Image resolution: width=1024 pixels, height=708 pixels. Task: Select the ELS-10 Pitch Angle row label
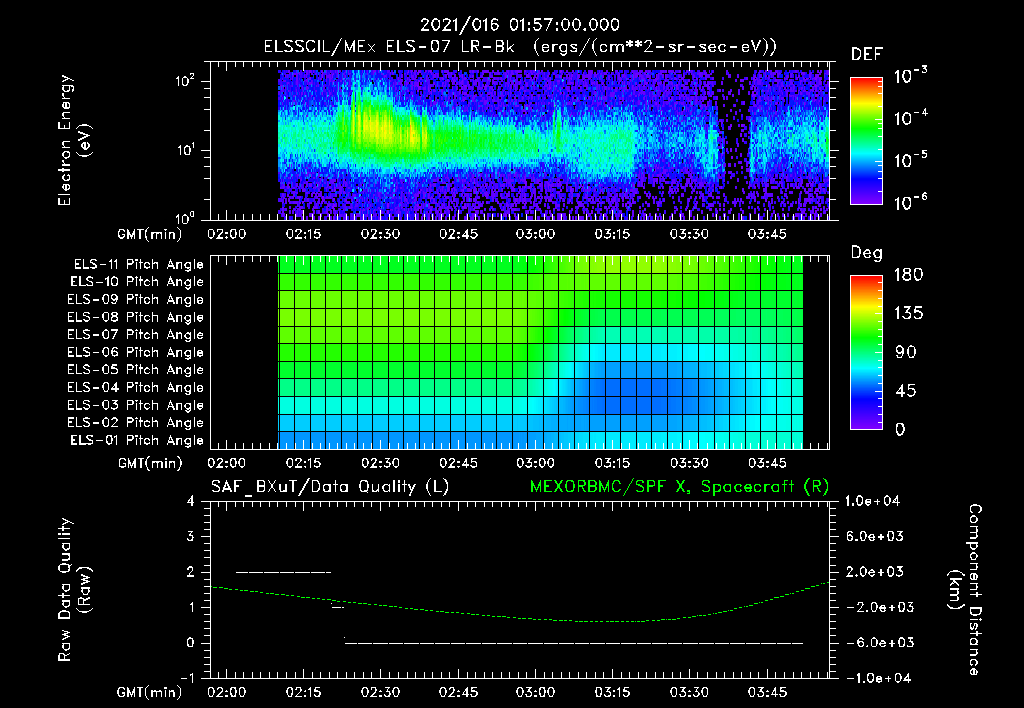click(x=137, y=282)
